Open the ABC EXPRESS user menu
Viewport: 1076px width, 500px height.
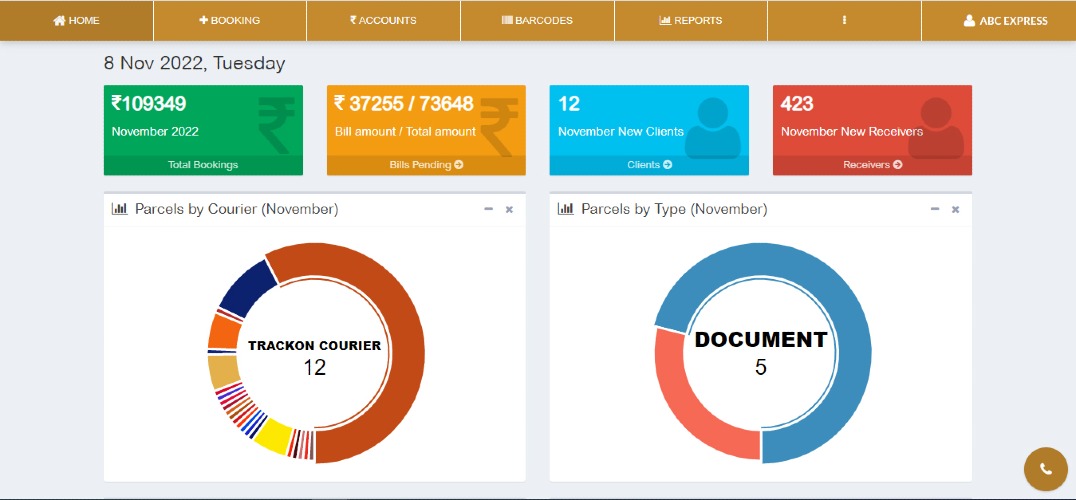[1005, 21]
